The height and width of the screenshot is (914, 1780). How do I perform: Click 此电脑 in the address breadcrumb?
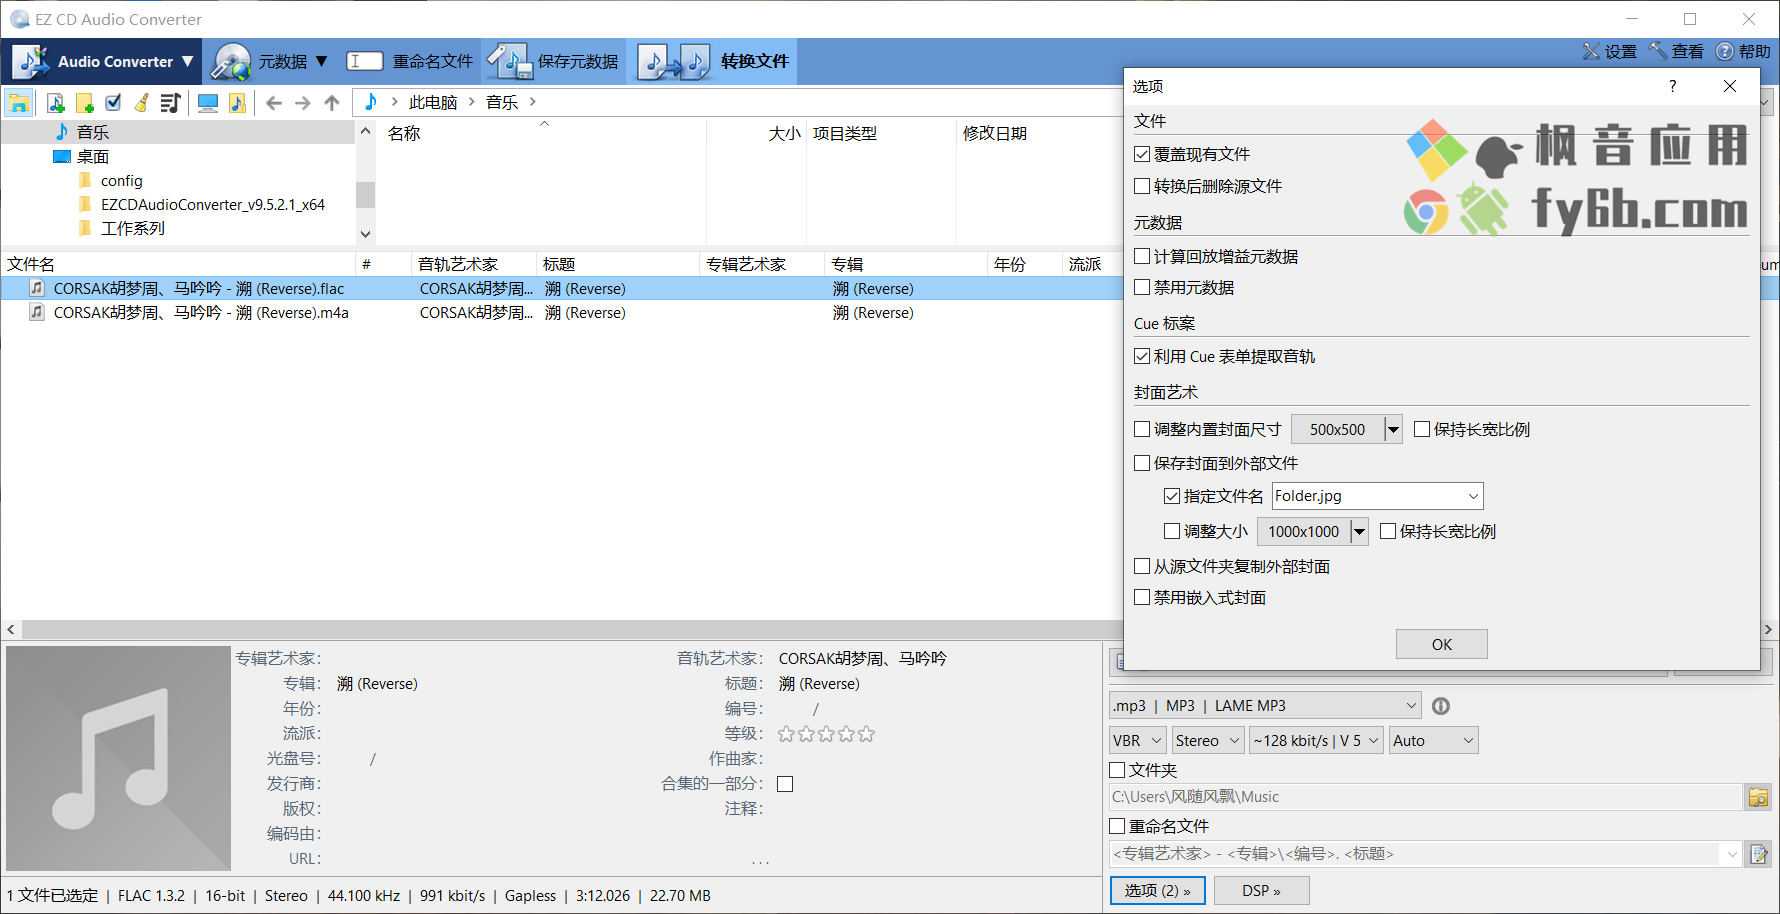[x=433, y=102]
